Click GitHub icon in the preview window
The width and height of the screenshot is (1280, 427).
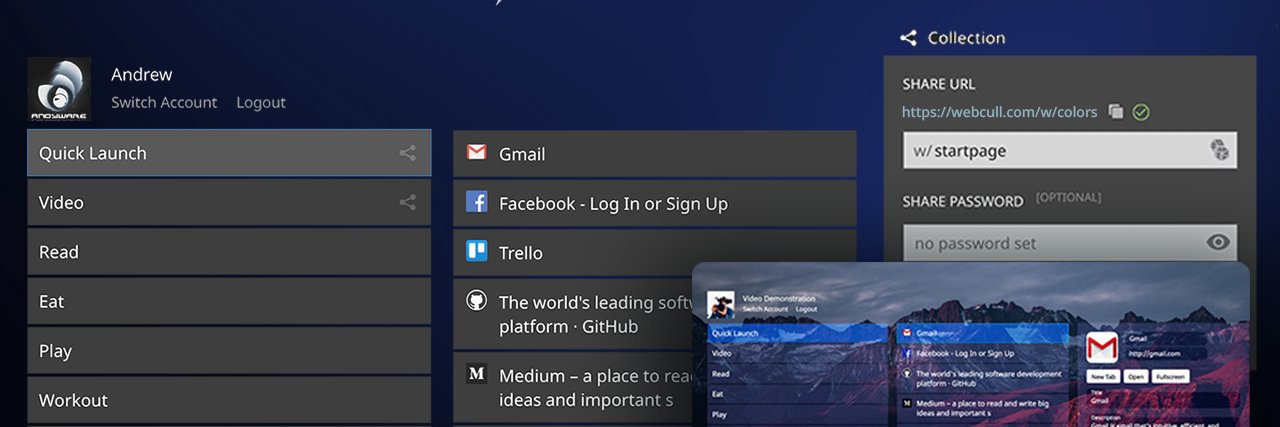point(906,373)
